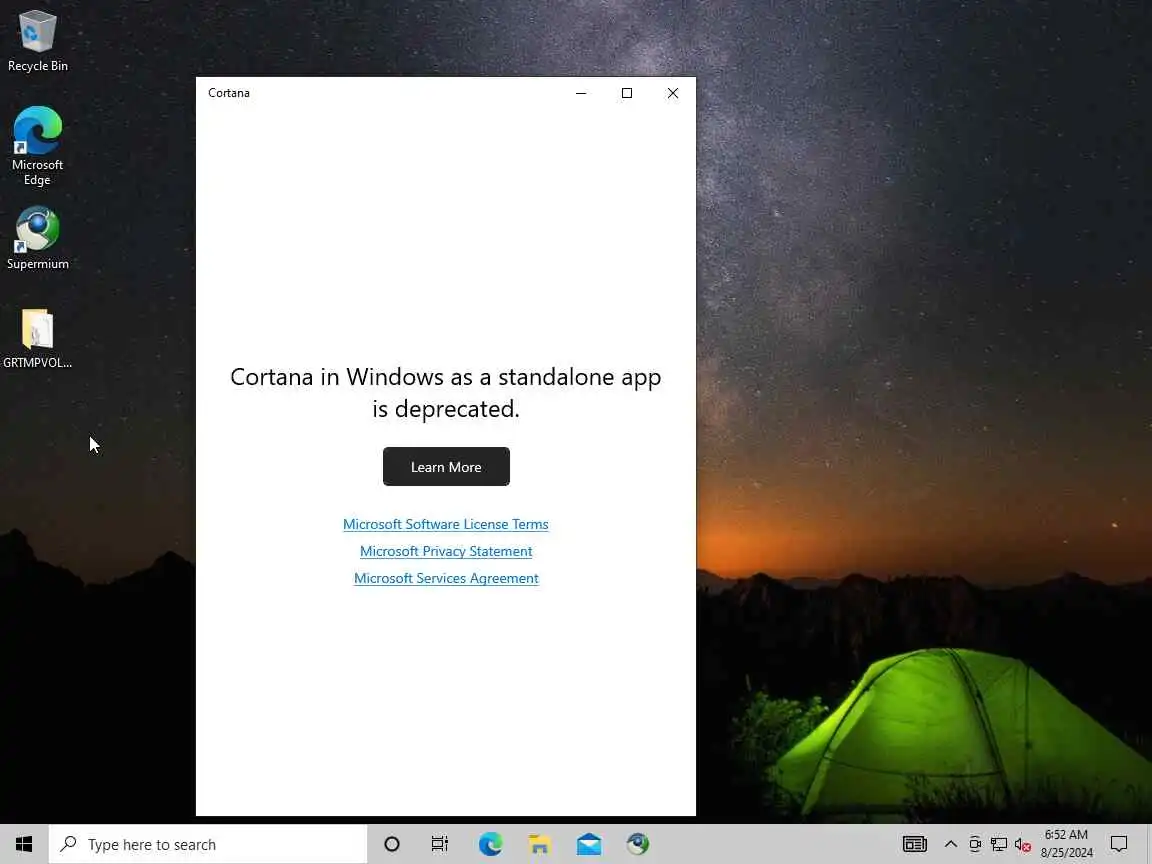The image size is (1152, 864).
Task: Open Microsoft Software License Terms link
Action: coord(445,524)
